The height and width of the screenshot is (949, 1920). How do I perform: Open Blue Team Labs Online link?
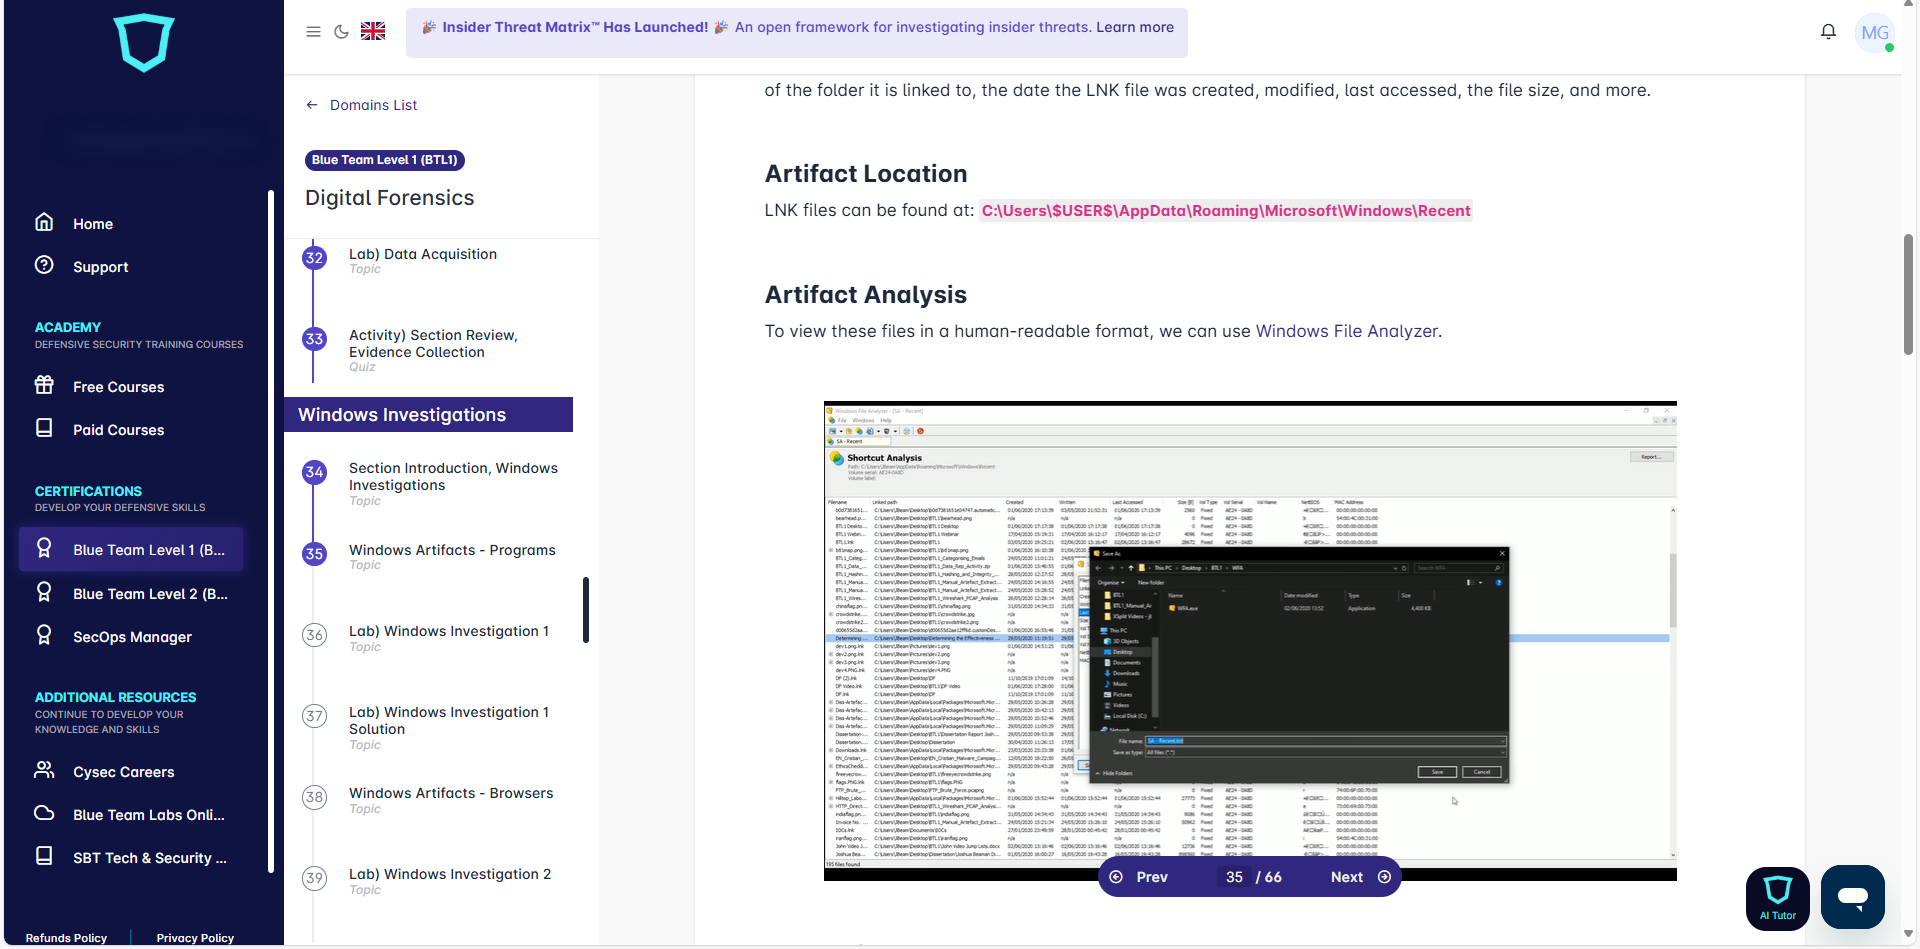(148, 815)
